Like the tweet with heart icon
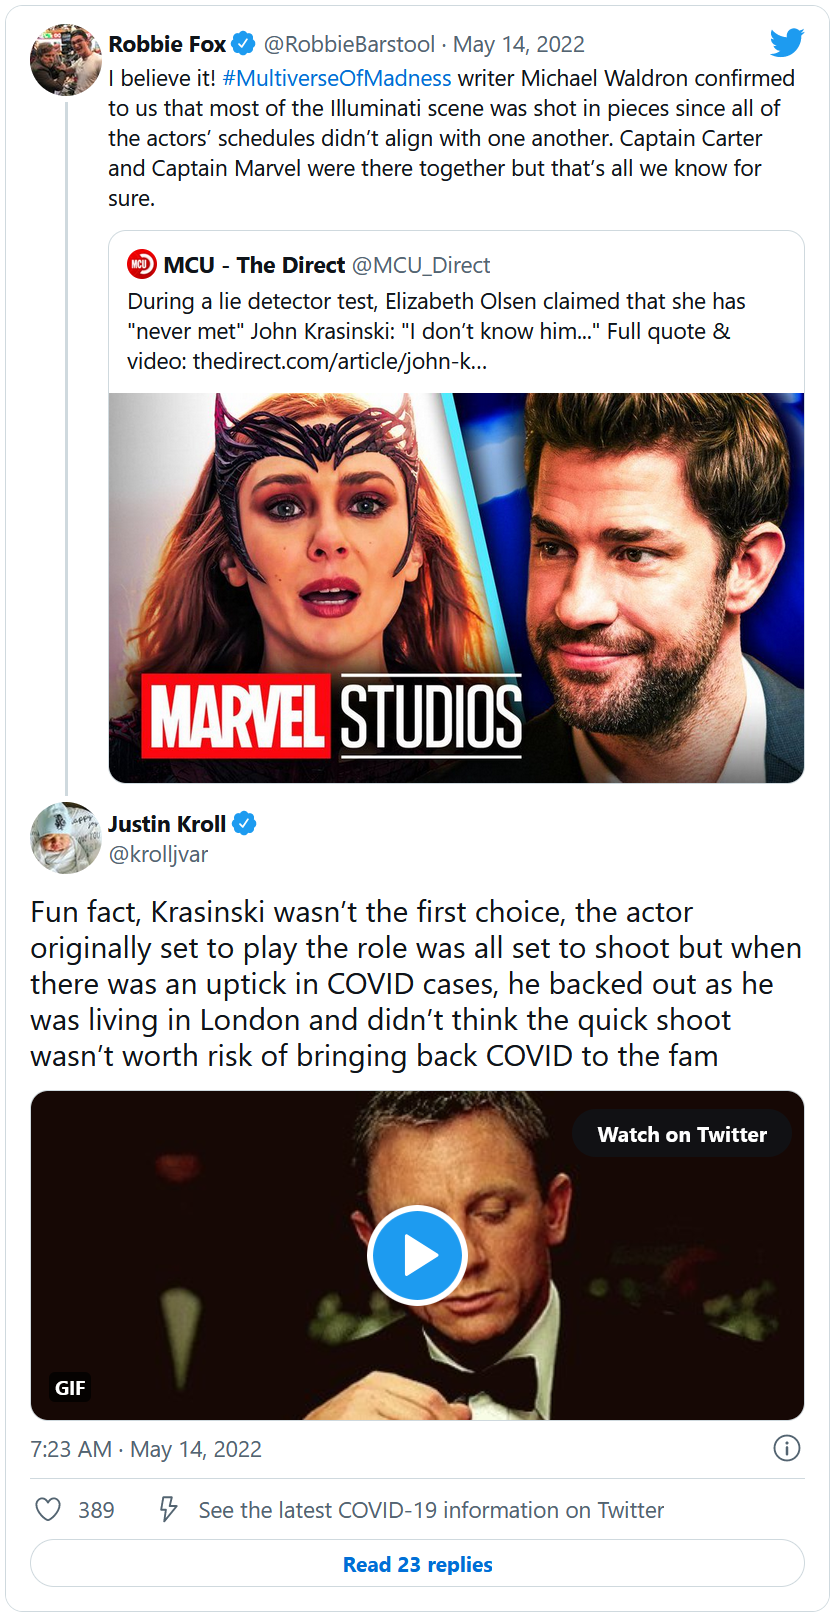 click(48, 1509)
